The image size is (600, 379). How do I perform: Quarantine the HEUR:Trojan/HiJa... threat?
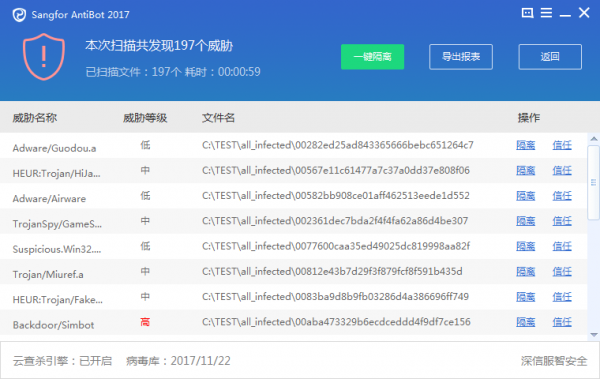[x=525, y=170]
